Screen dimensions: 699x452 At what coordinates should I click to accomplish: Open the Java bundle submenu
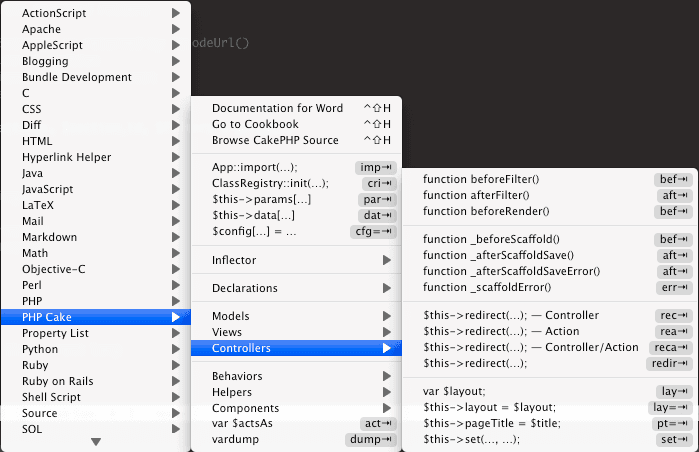(x=96, y=173)
